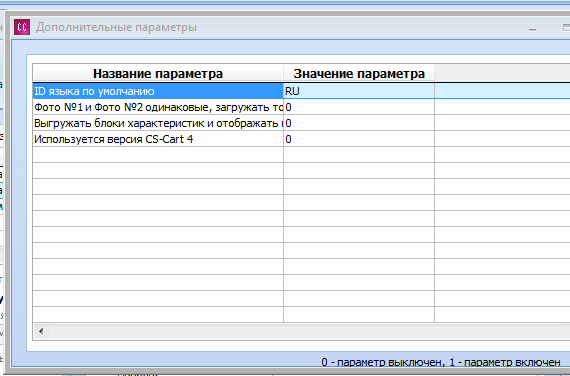Image resolution: width=570 pixels, height=376 pixels.
Task: Minimize the Дополнительные параметры window
Action: click(x=533, y=28)
